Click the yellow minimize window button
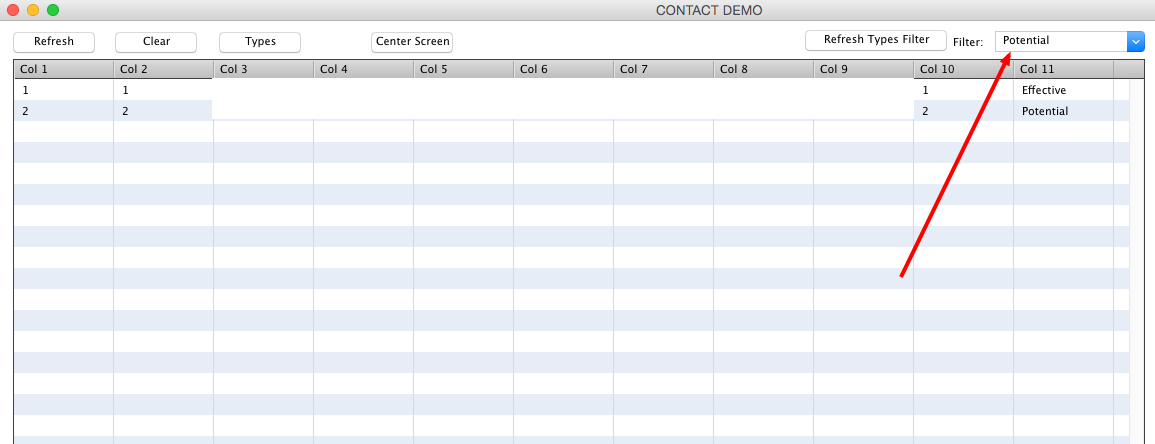Screen dimensions: 1155x444 click(33, 10)
